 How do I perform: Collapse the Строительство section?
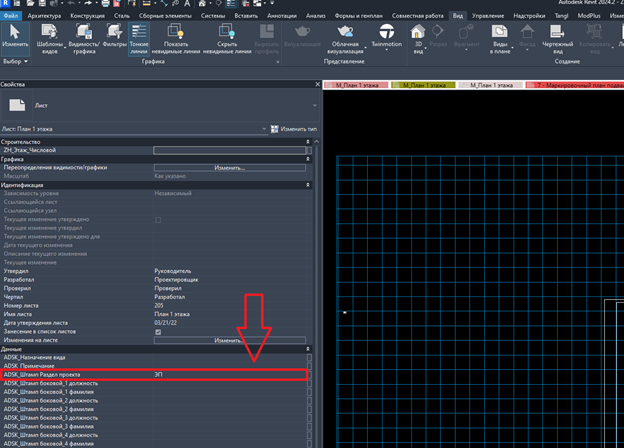(308, 142)
